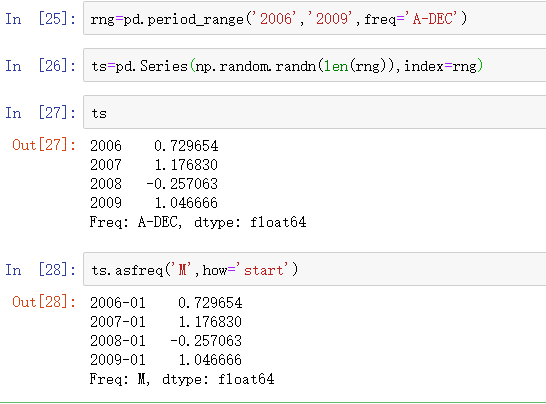
Task: Click the 2007-01 row in Out[28]
Action: coord(166,321)
